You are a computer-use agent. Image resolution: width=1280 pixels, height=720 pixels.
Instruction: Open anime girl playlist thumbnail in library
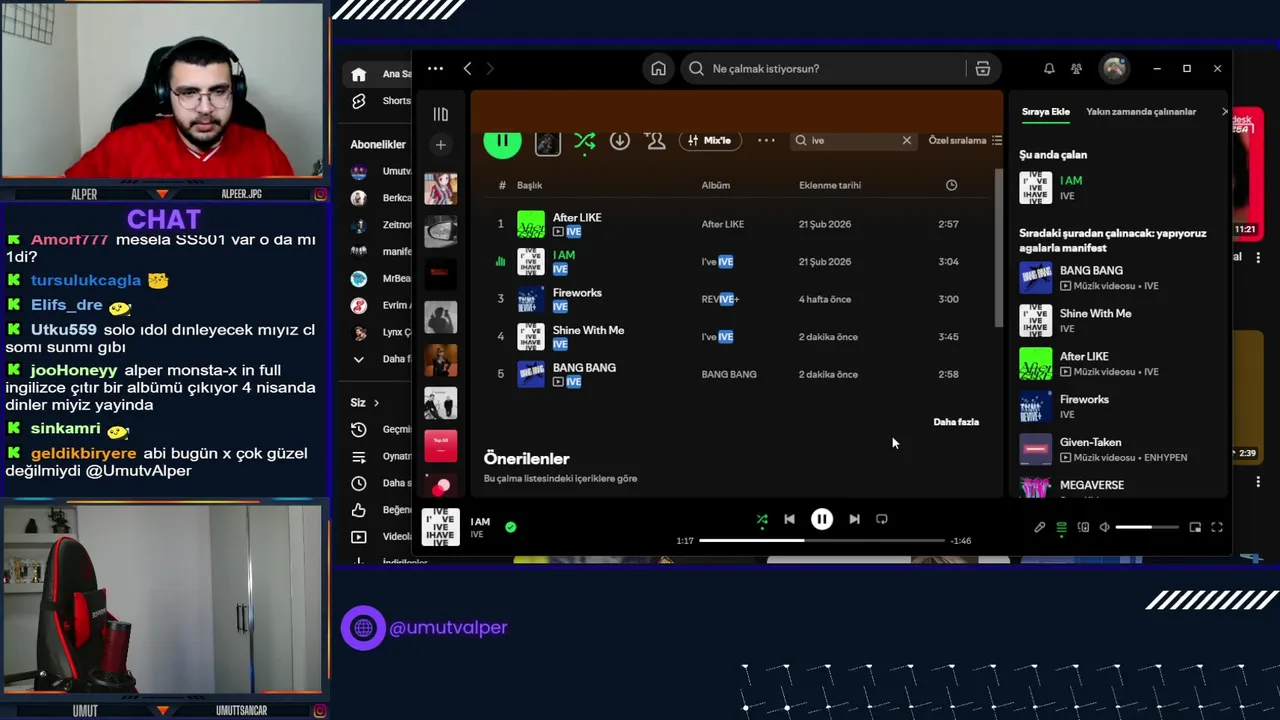[441, 188]
